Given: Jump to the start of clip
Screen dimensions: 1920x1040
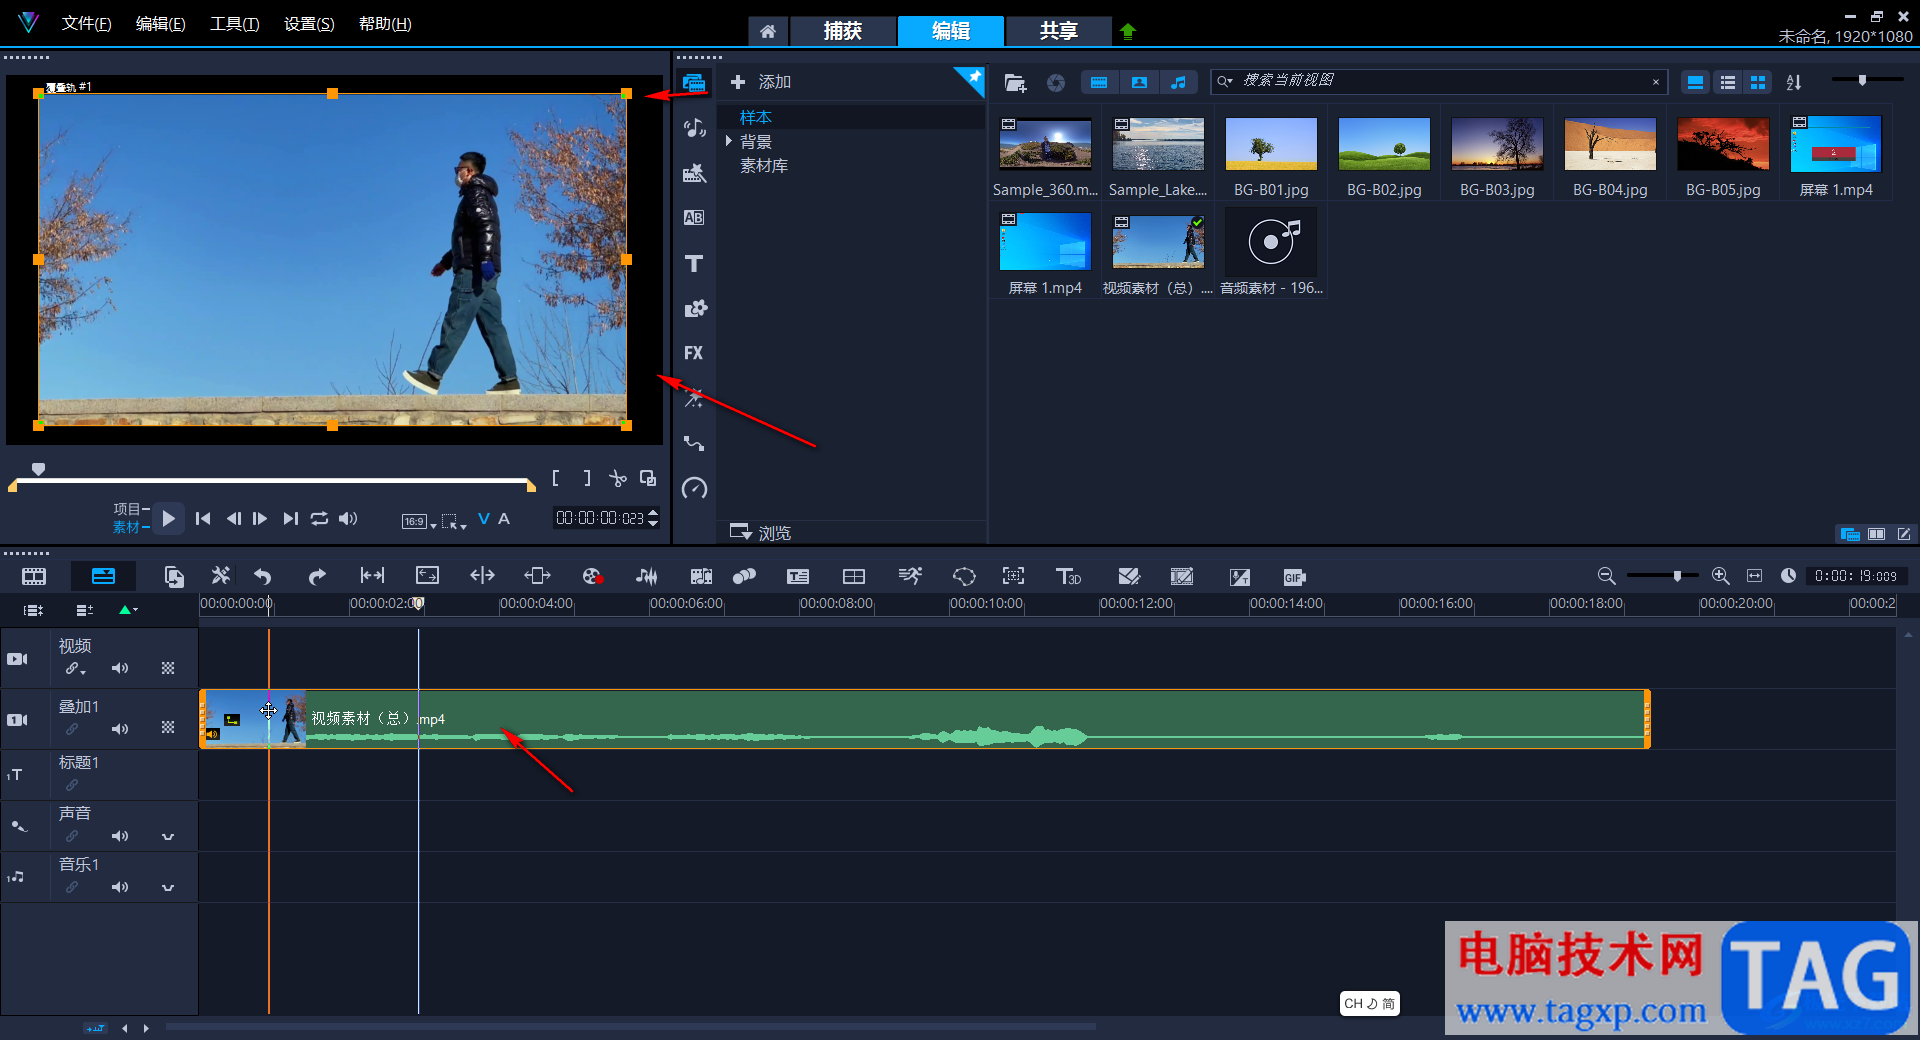Looking at the screenshot, I should click(x=203, y=518).
